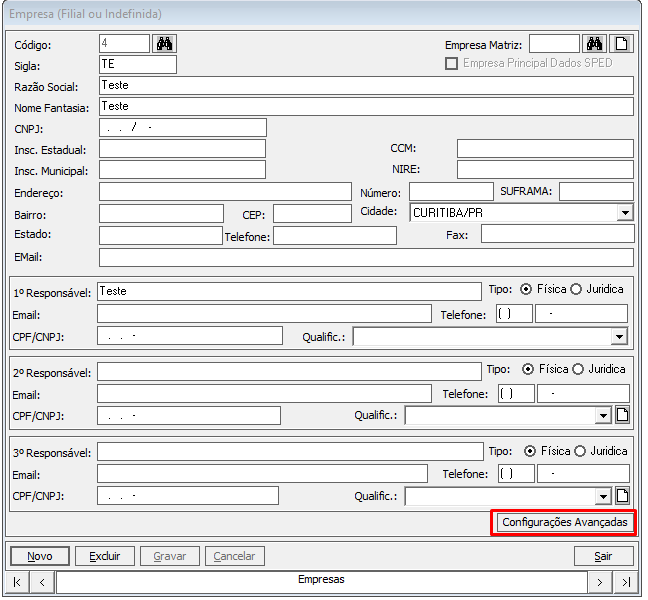Go to next record in Empresas navigator
The image size is (648, 600).
[x=600, y=582]
